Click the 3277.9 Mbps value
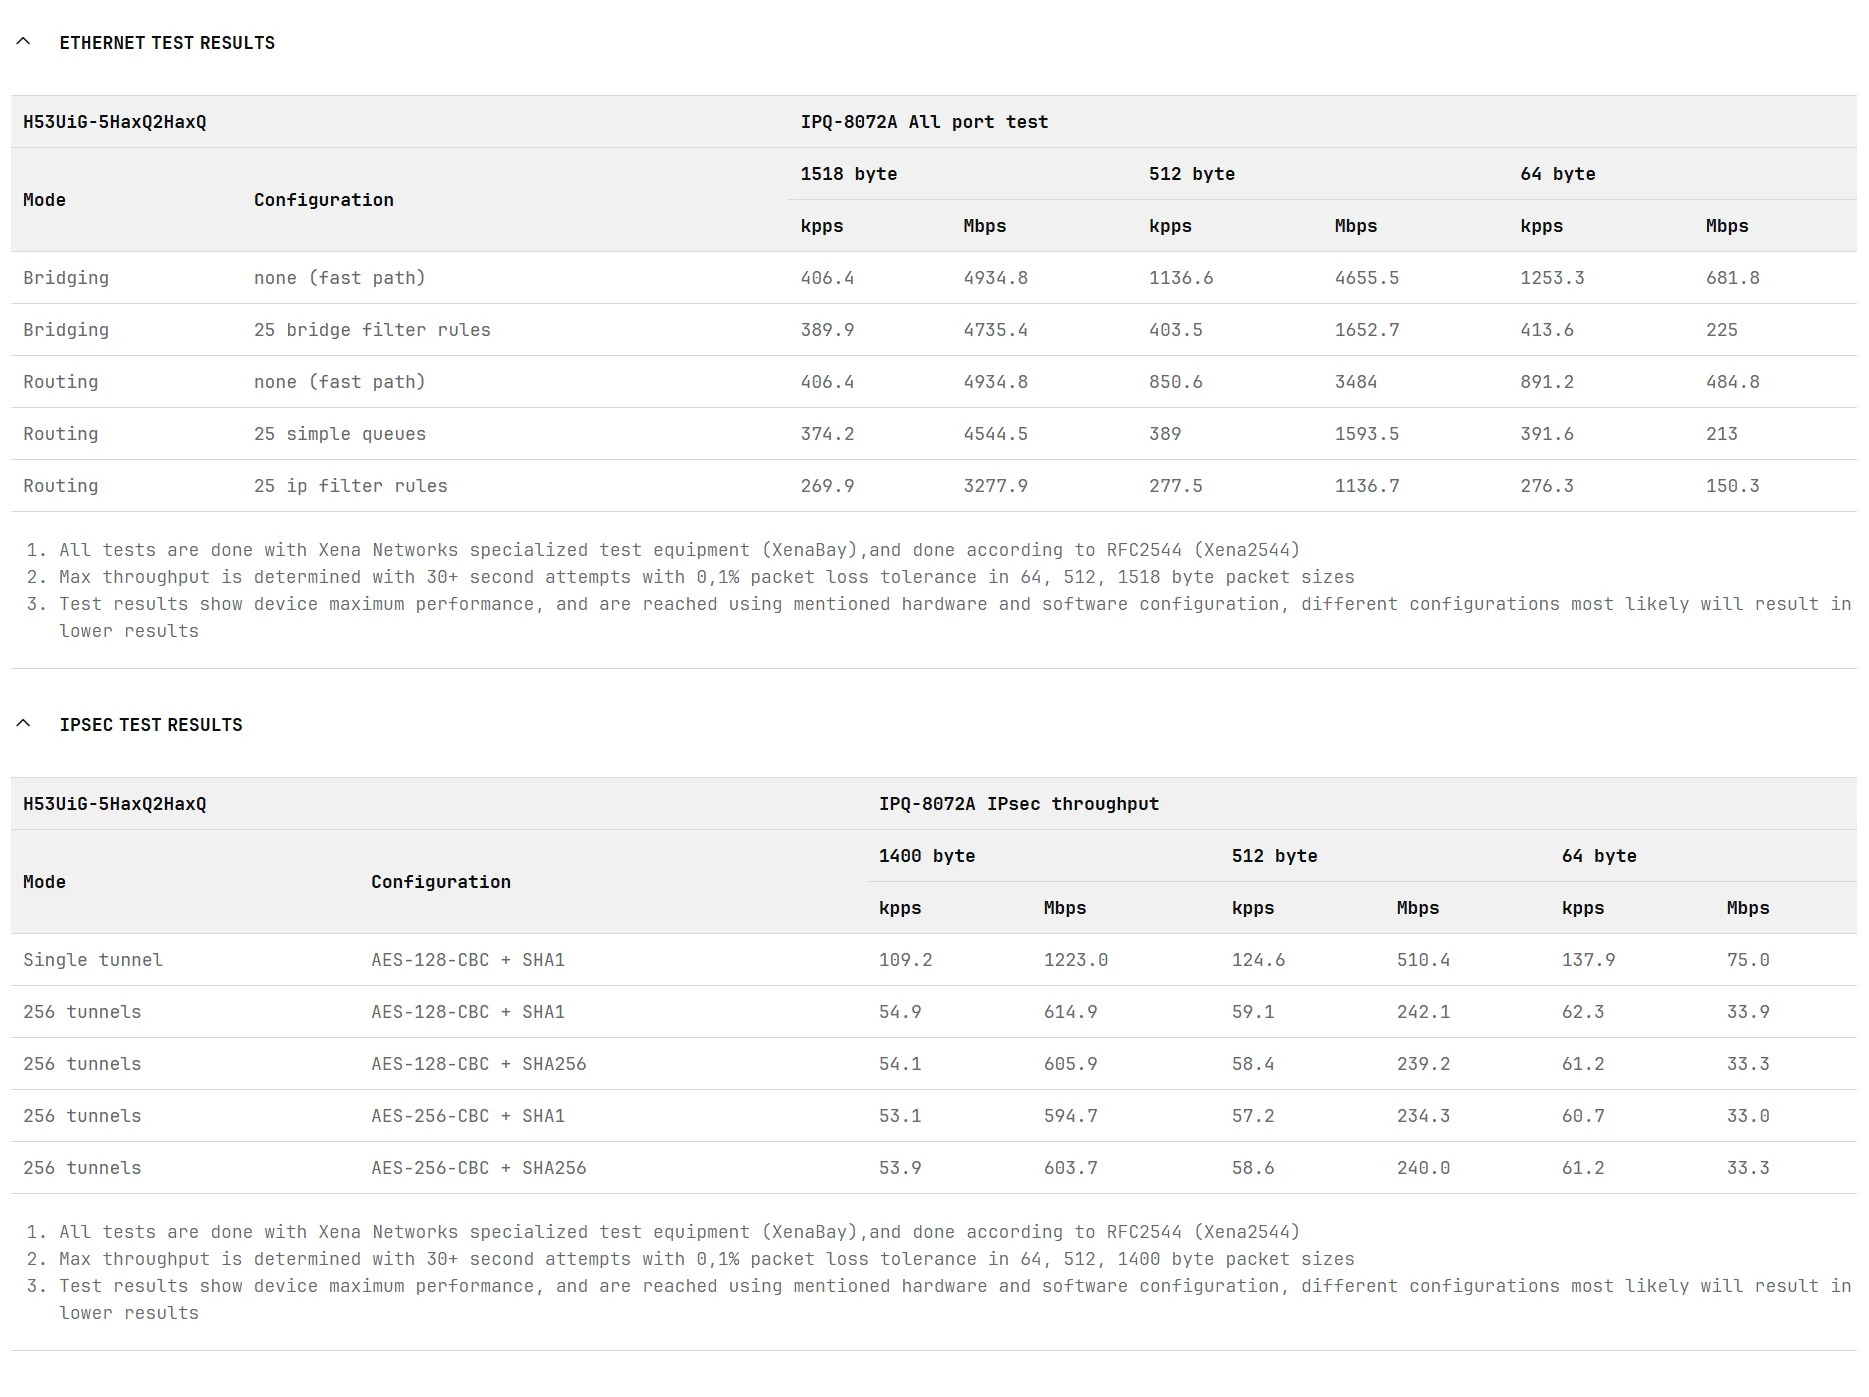Viewport: 1869px width, 1397px height. [x=995, y=486]
